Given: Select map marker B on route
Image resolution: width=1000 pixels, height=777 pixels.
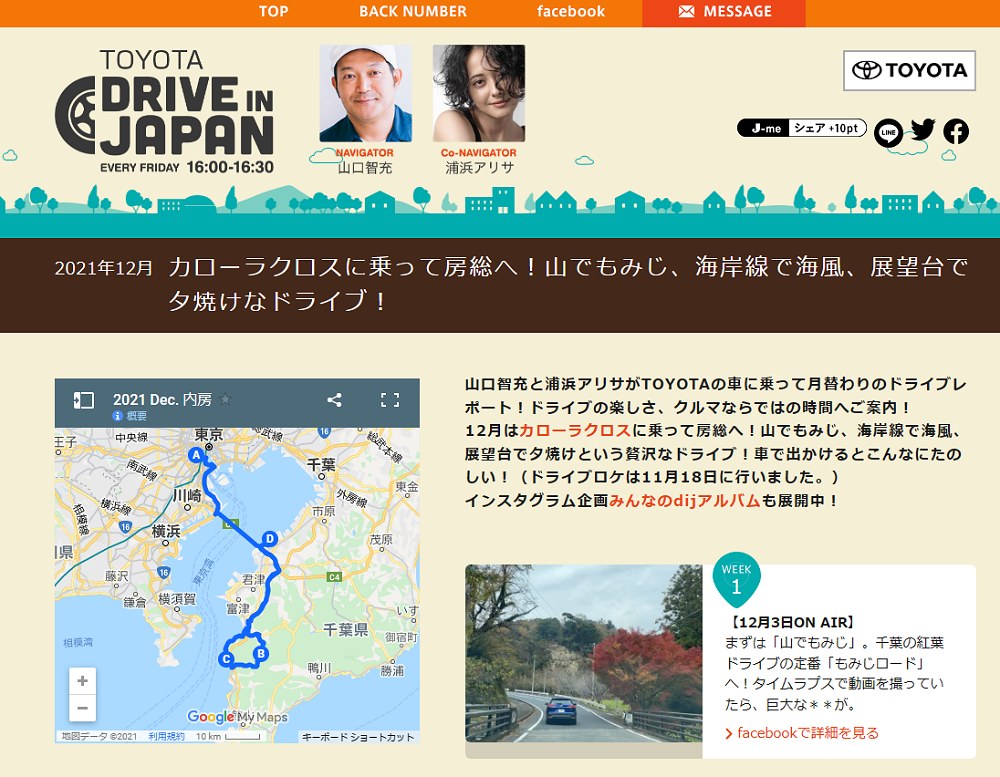Looking at the screenshot, I should point(260,653).
